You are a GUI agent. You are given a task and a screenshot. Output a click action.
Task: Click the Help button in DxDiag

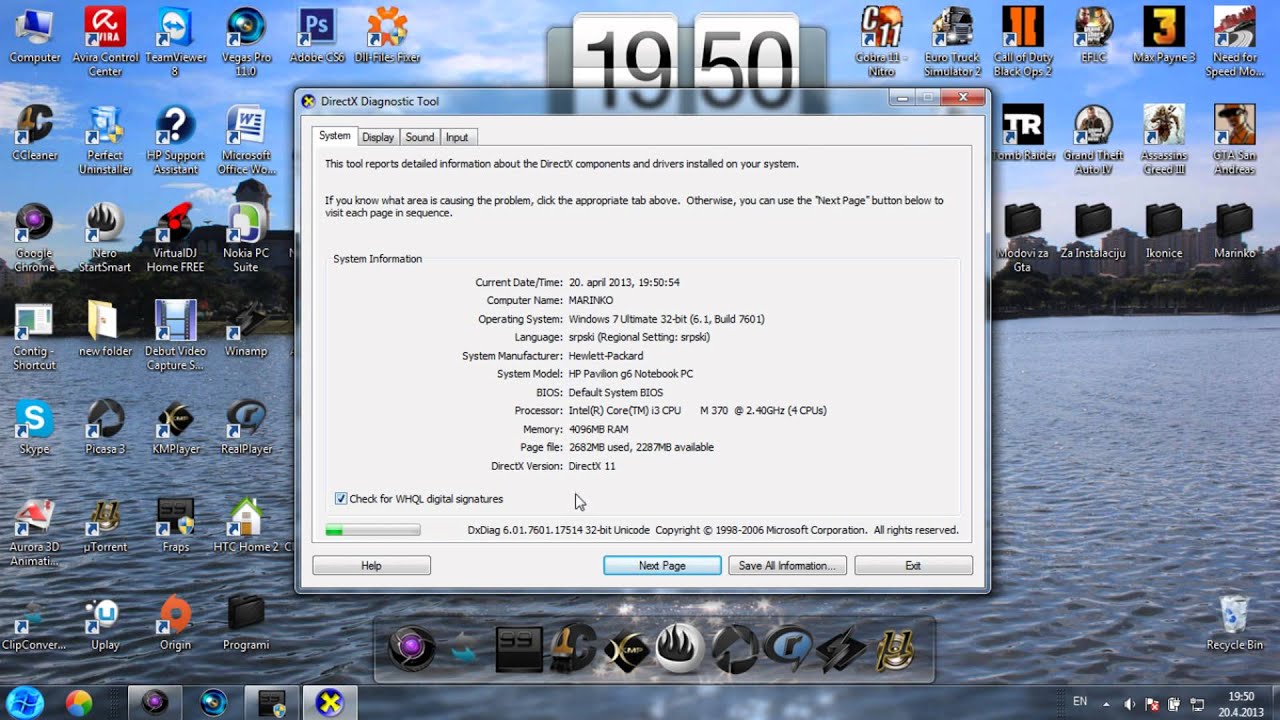[x=371, y=566]
